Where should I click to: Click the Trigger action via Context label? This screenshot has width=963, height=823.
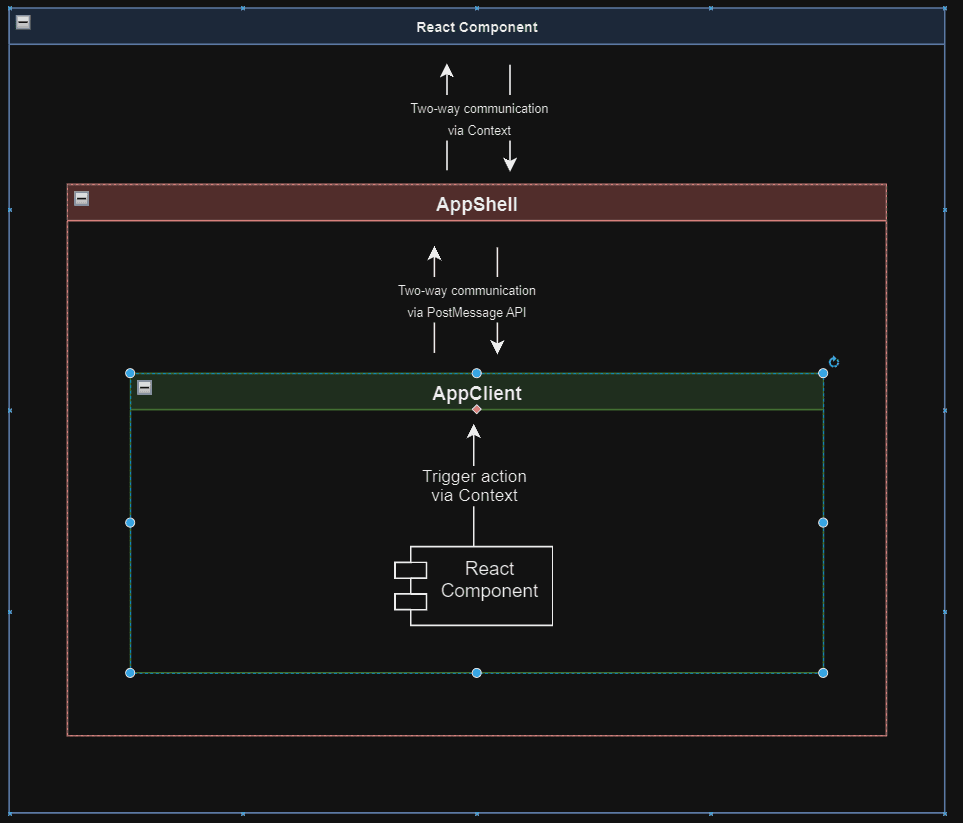tap(474, 486)
